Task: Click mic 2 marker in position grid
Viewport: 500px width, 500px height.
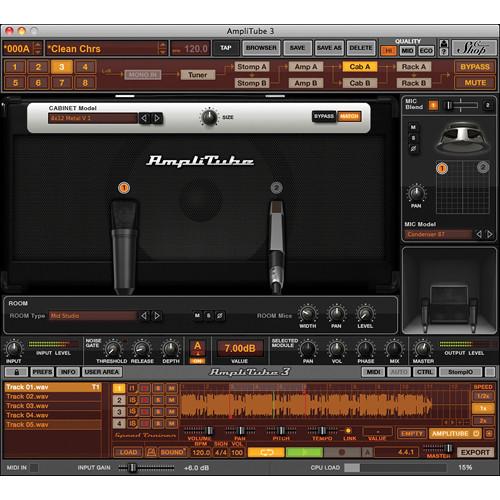Action: pos(483,167)
